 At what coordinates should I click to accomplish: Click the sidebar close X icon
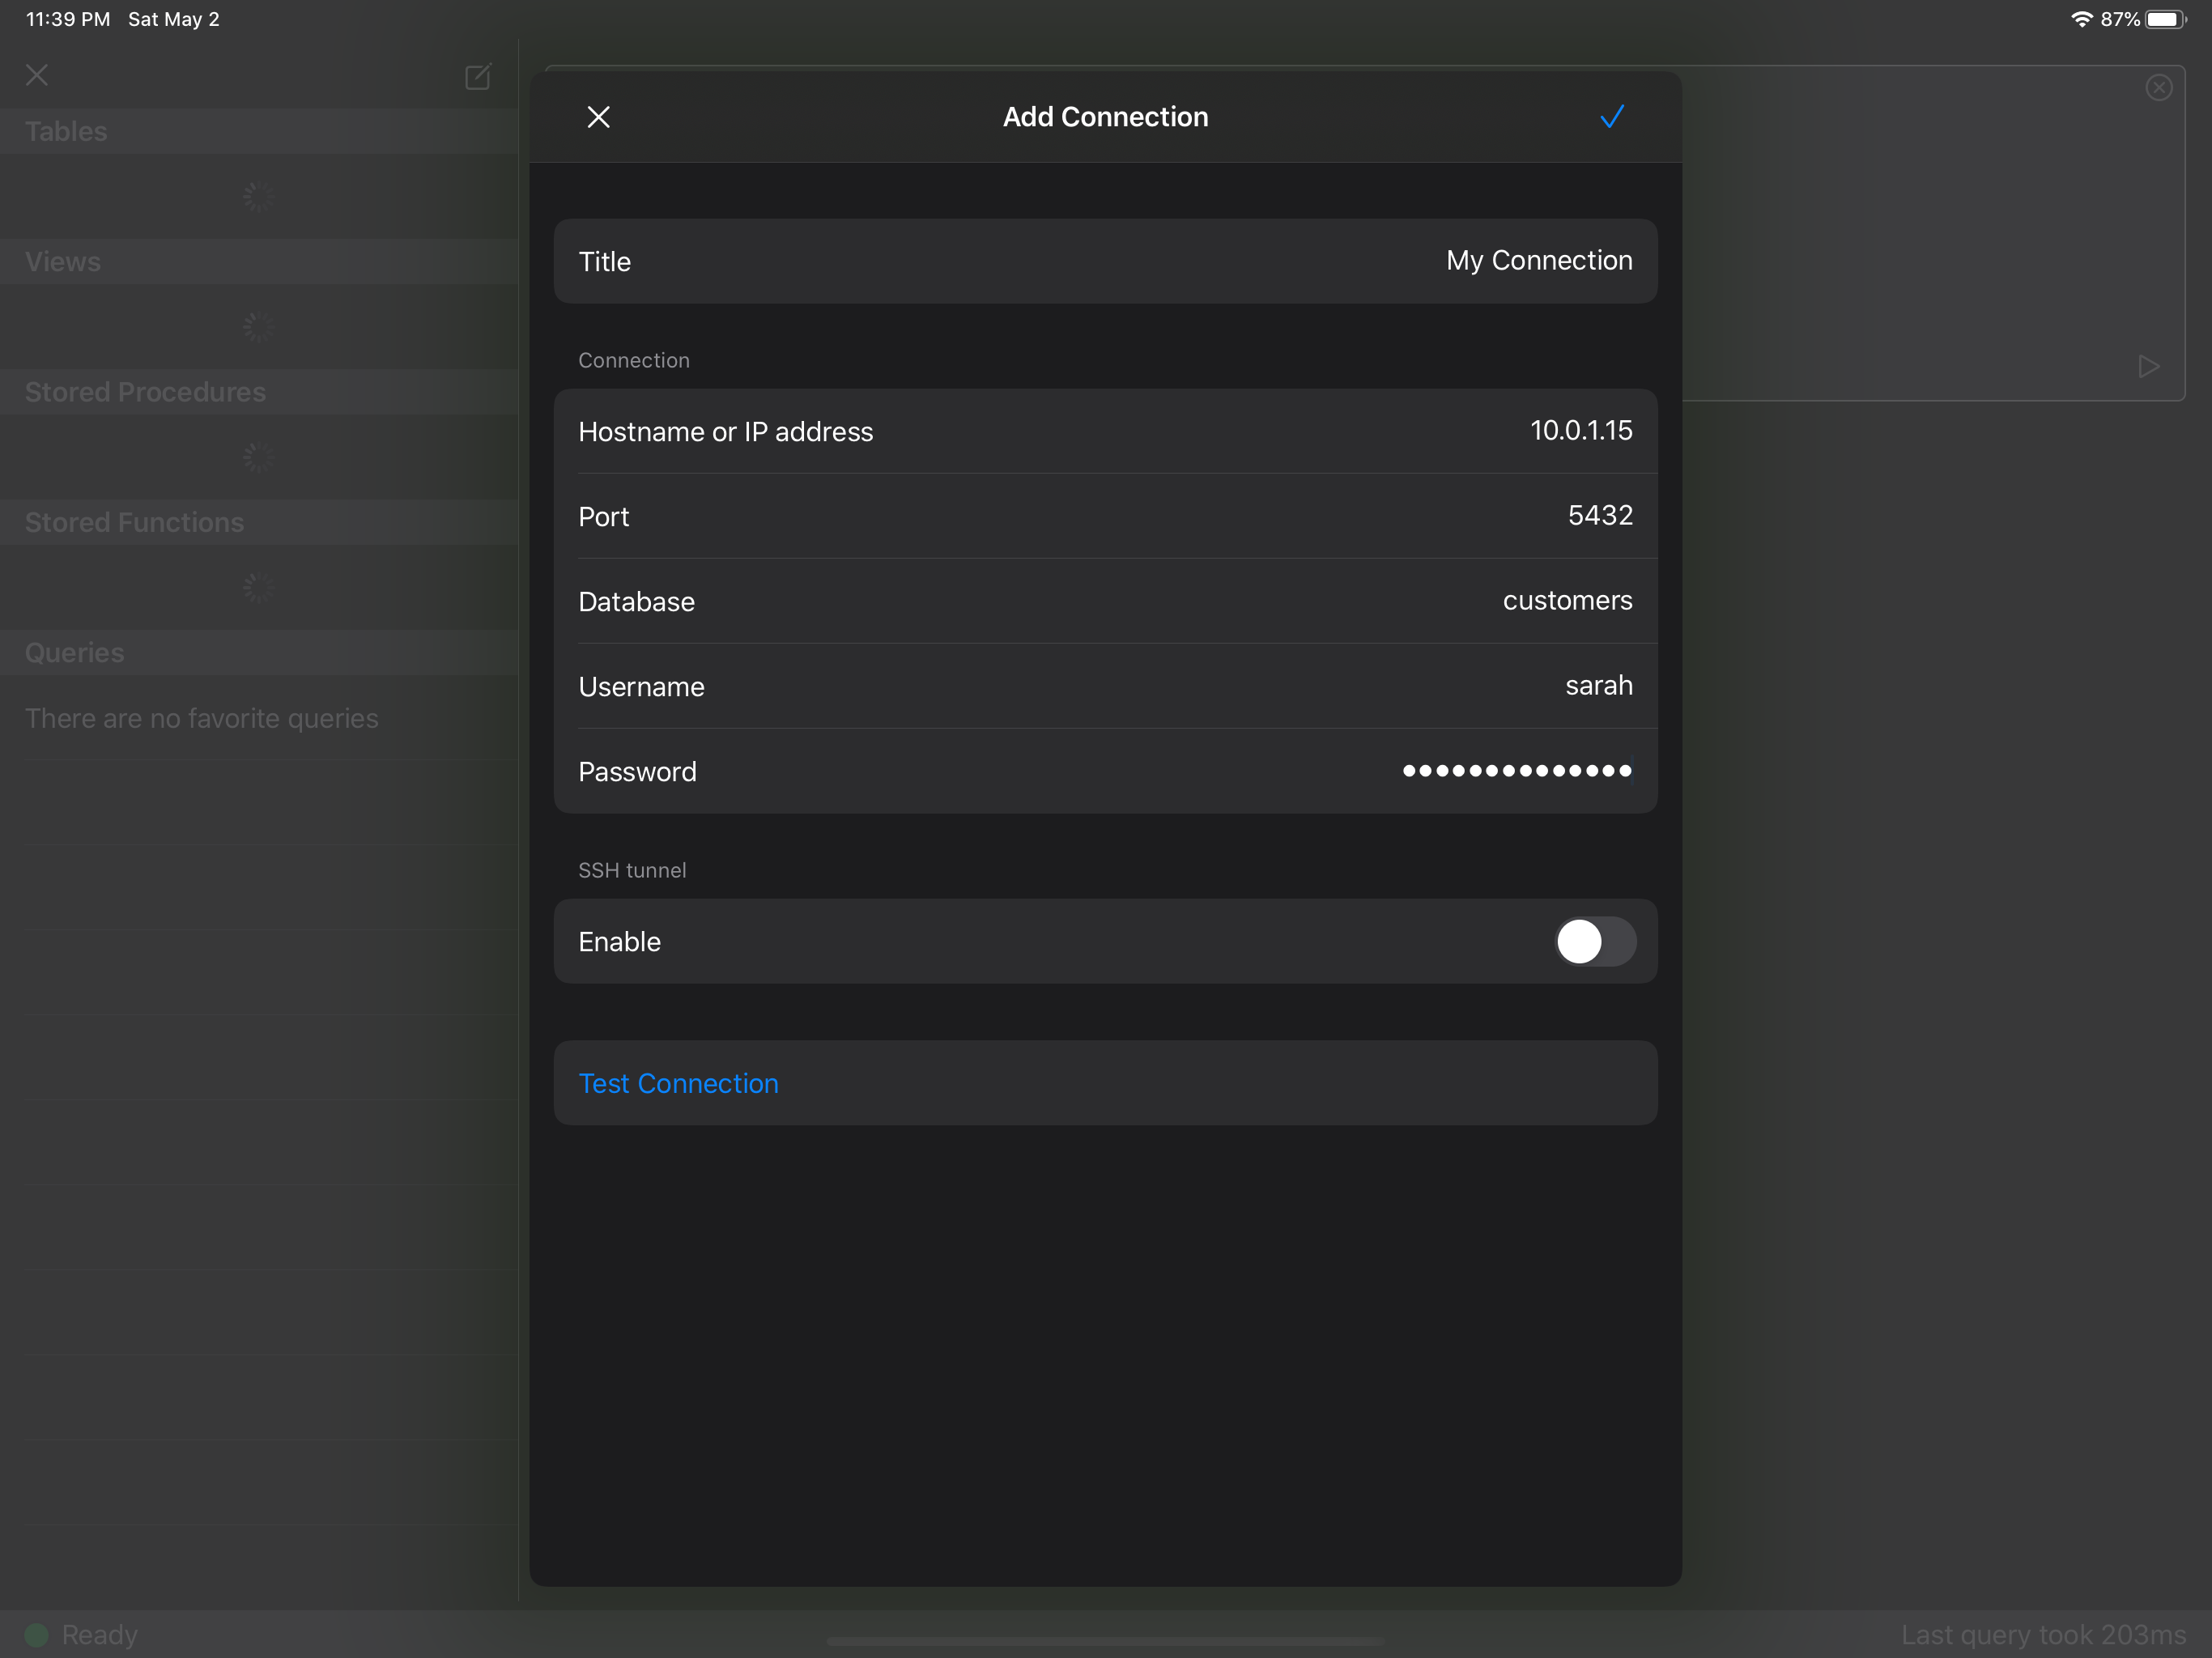tap(37, 75)
